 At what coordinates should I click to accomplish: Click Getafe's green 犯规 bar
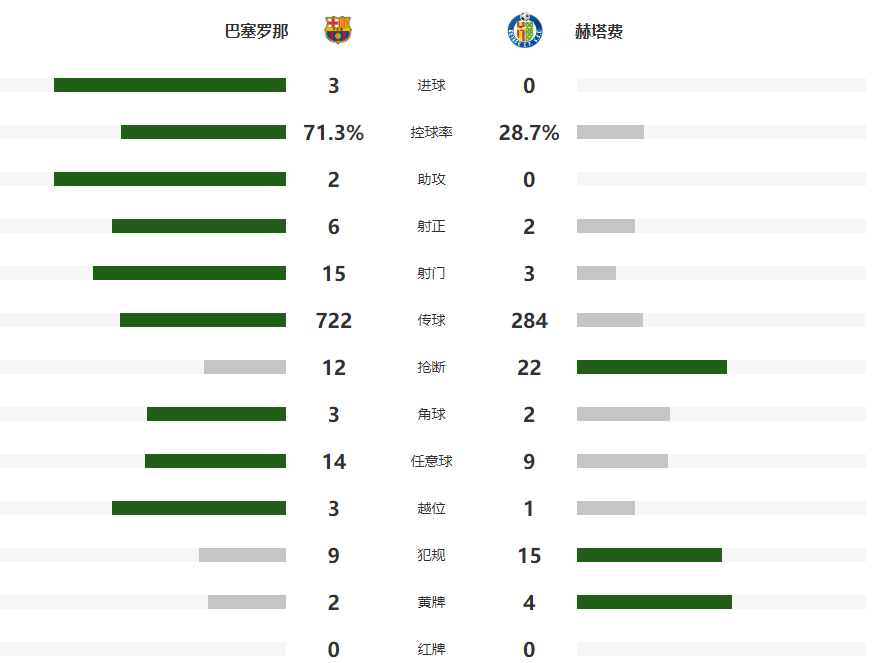[x=649, y=555]
